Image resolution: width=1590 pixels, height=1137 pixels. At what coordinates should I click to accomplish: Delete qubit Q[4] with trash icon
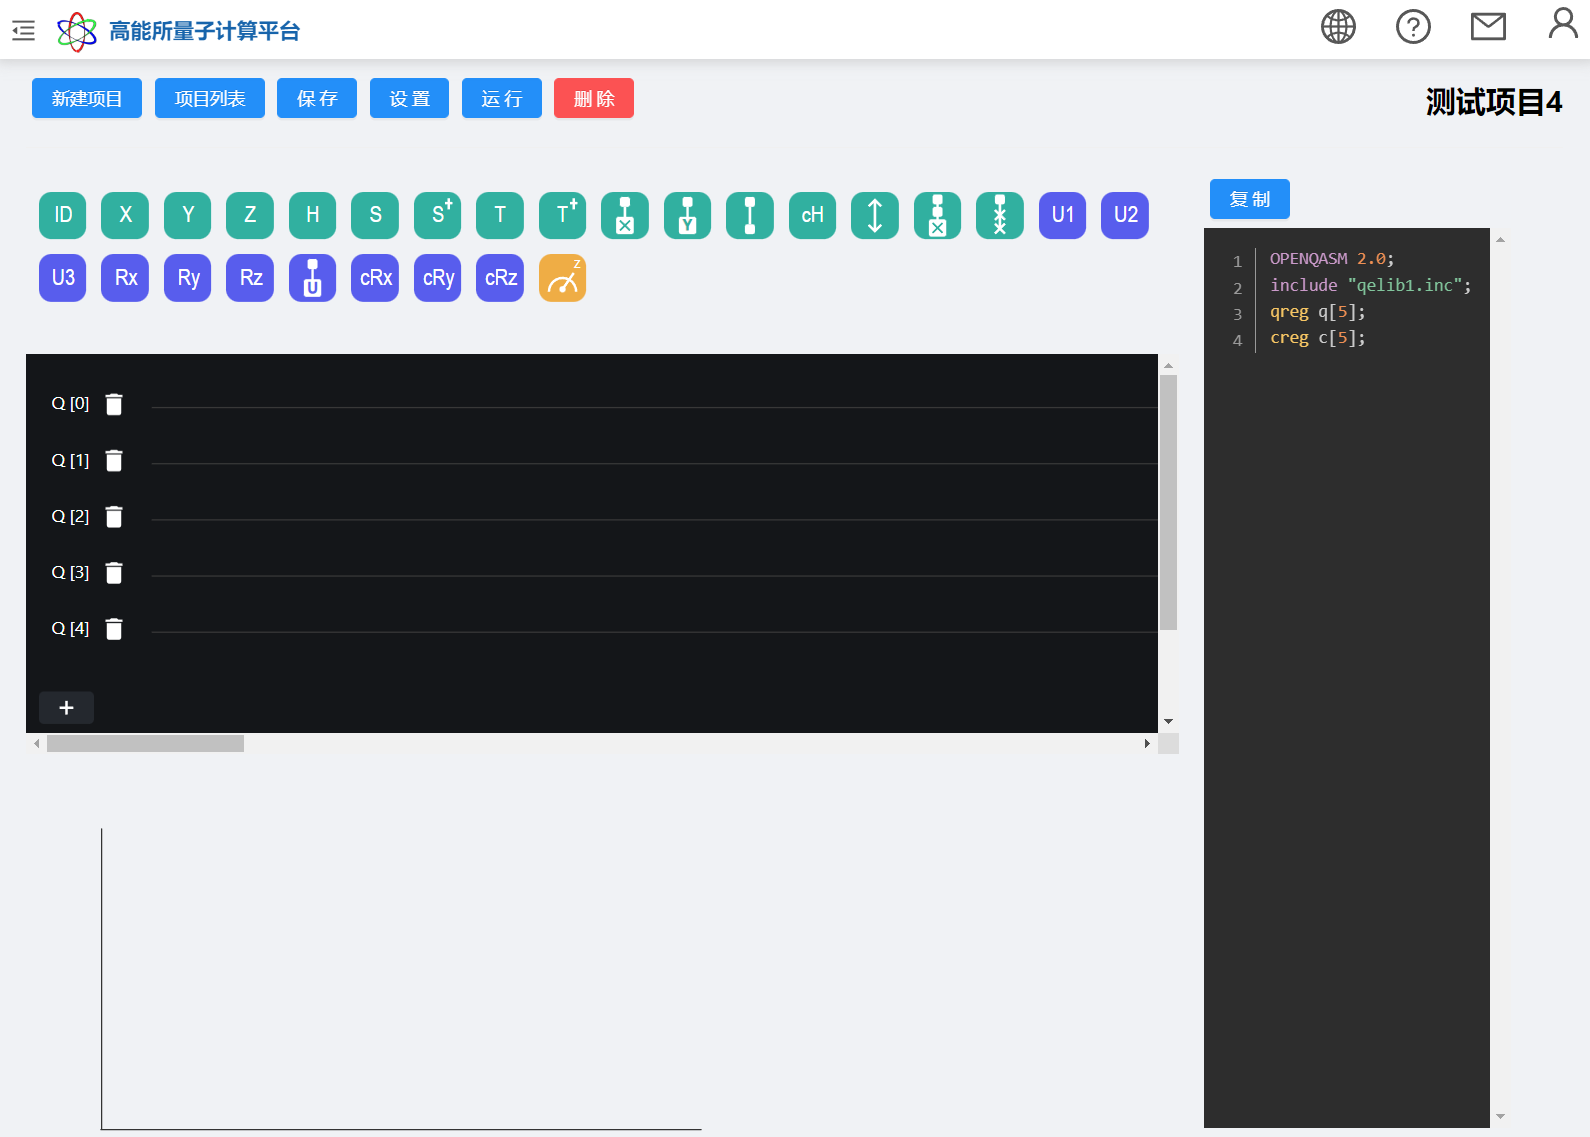click(114, 628)
